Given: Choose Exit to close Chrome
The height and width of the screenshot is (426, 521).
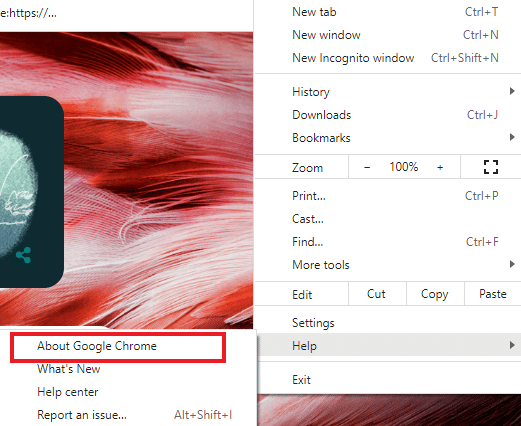Looking at the screenshot, I should click(x=388, y=380).
